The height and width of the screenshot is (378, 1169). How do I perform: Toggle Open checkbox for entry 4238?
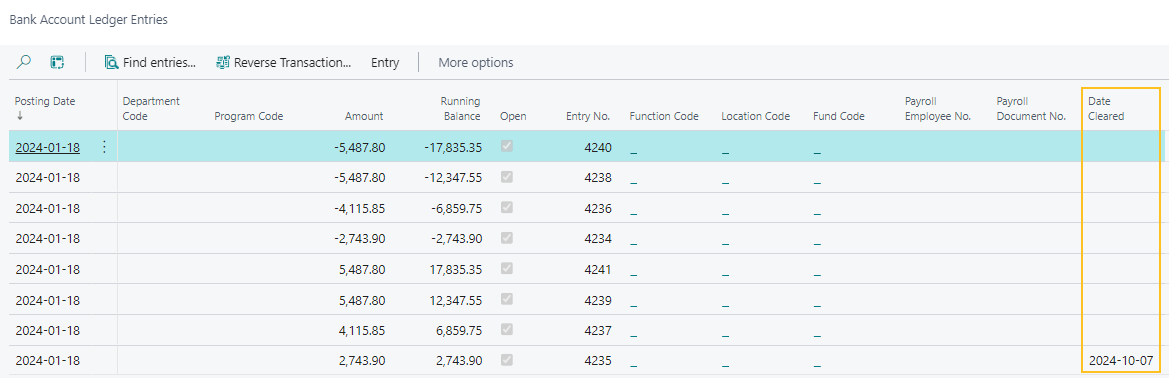tap(507, 177)
